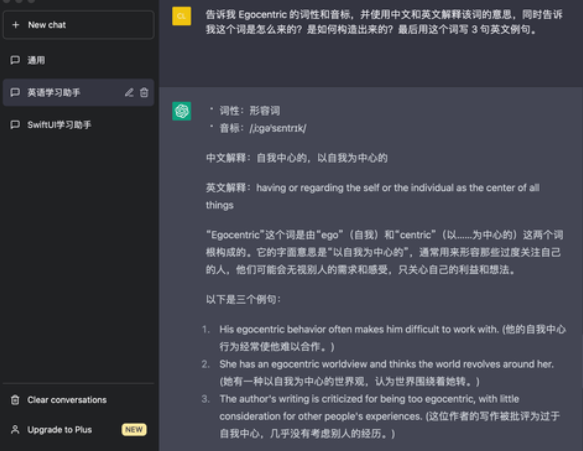Click the chat bubble icon beside 通用
Viewport: 583px width, 451px height.
(15, 60)
